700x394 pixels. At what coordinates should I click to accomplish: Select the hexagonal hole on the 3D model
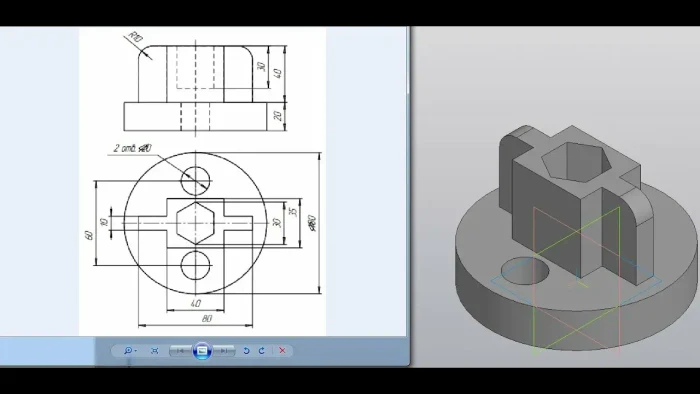click(576, 162)
